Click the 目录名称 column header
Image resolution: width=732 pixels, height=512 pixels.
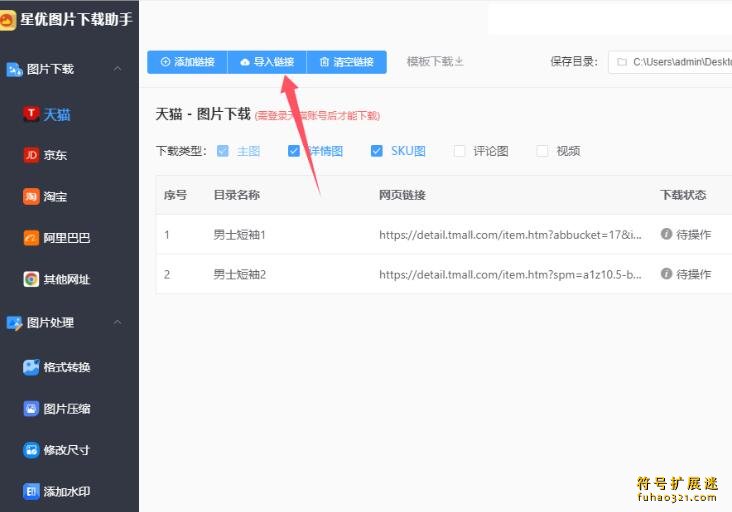(x=237, y=195)
